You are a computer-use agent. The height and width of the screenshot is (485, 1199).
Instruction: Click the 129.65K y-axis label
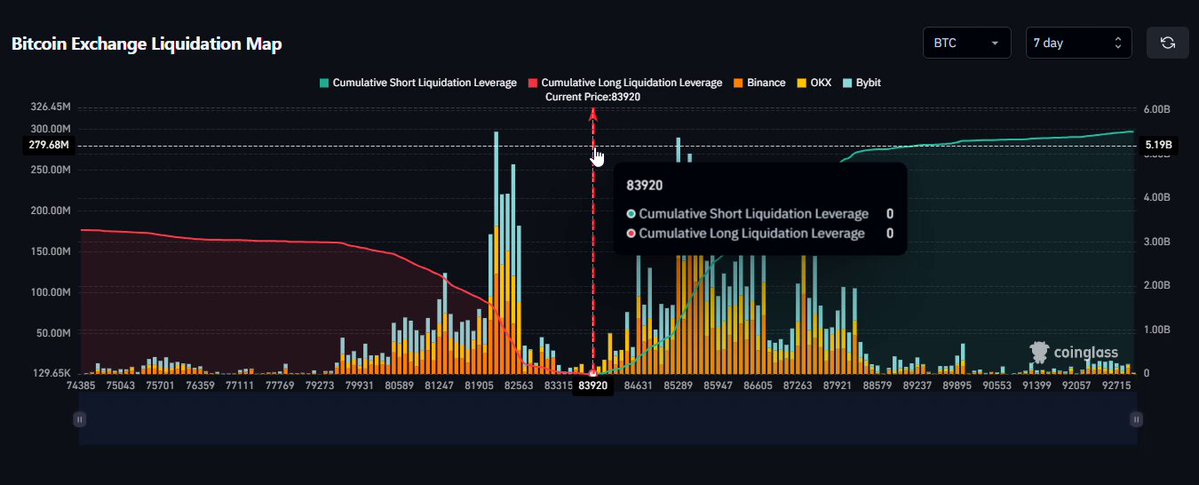coord(50,373)
